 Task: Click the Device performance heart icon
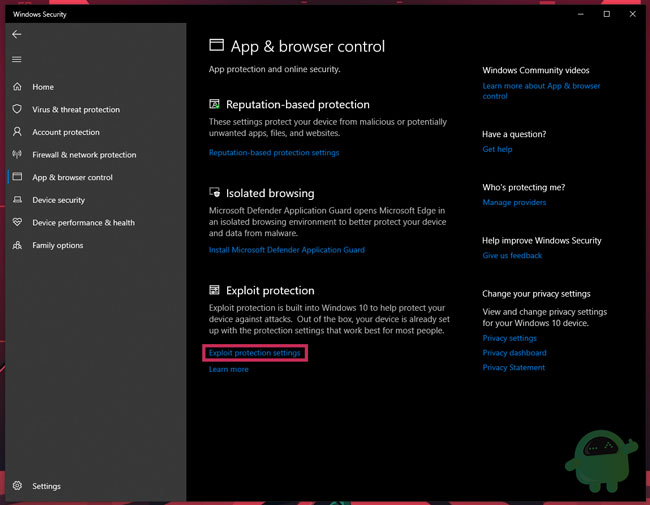(17, 222)
